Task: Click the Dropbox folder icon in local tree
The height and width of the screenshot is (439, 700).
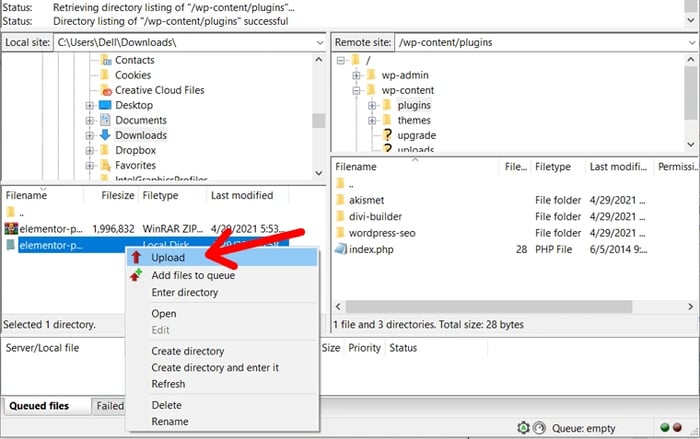Action: (103, 150)
